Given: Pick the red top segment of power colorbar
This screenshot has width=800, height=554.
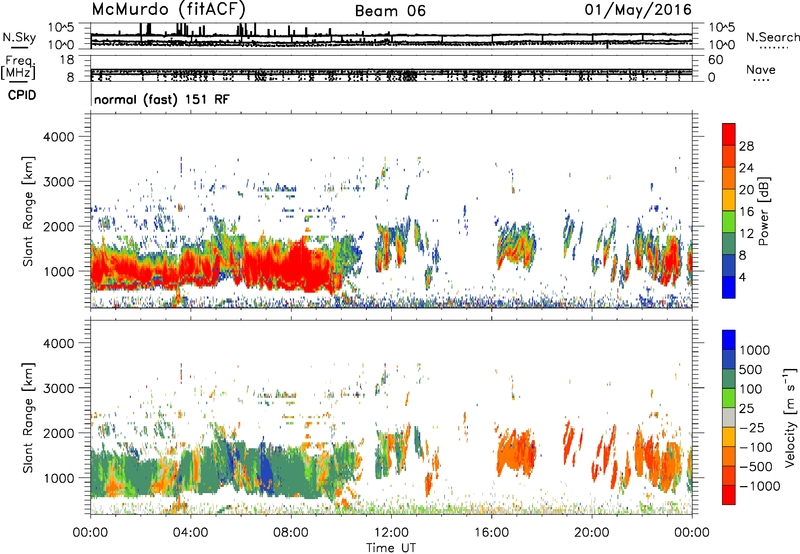Looking at the screenshot, I should click(x=729, y=135).
